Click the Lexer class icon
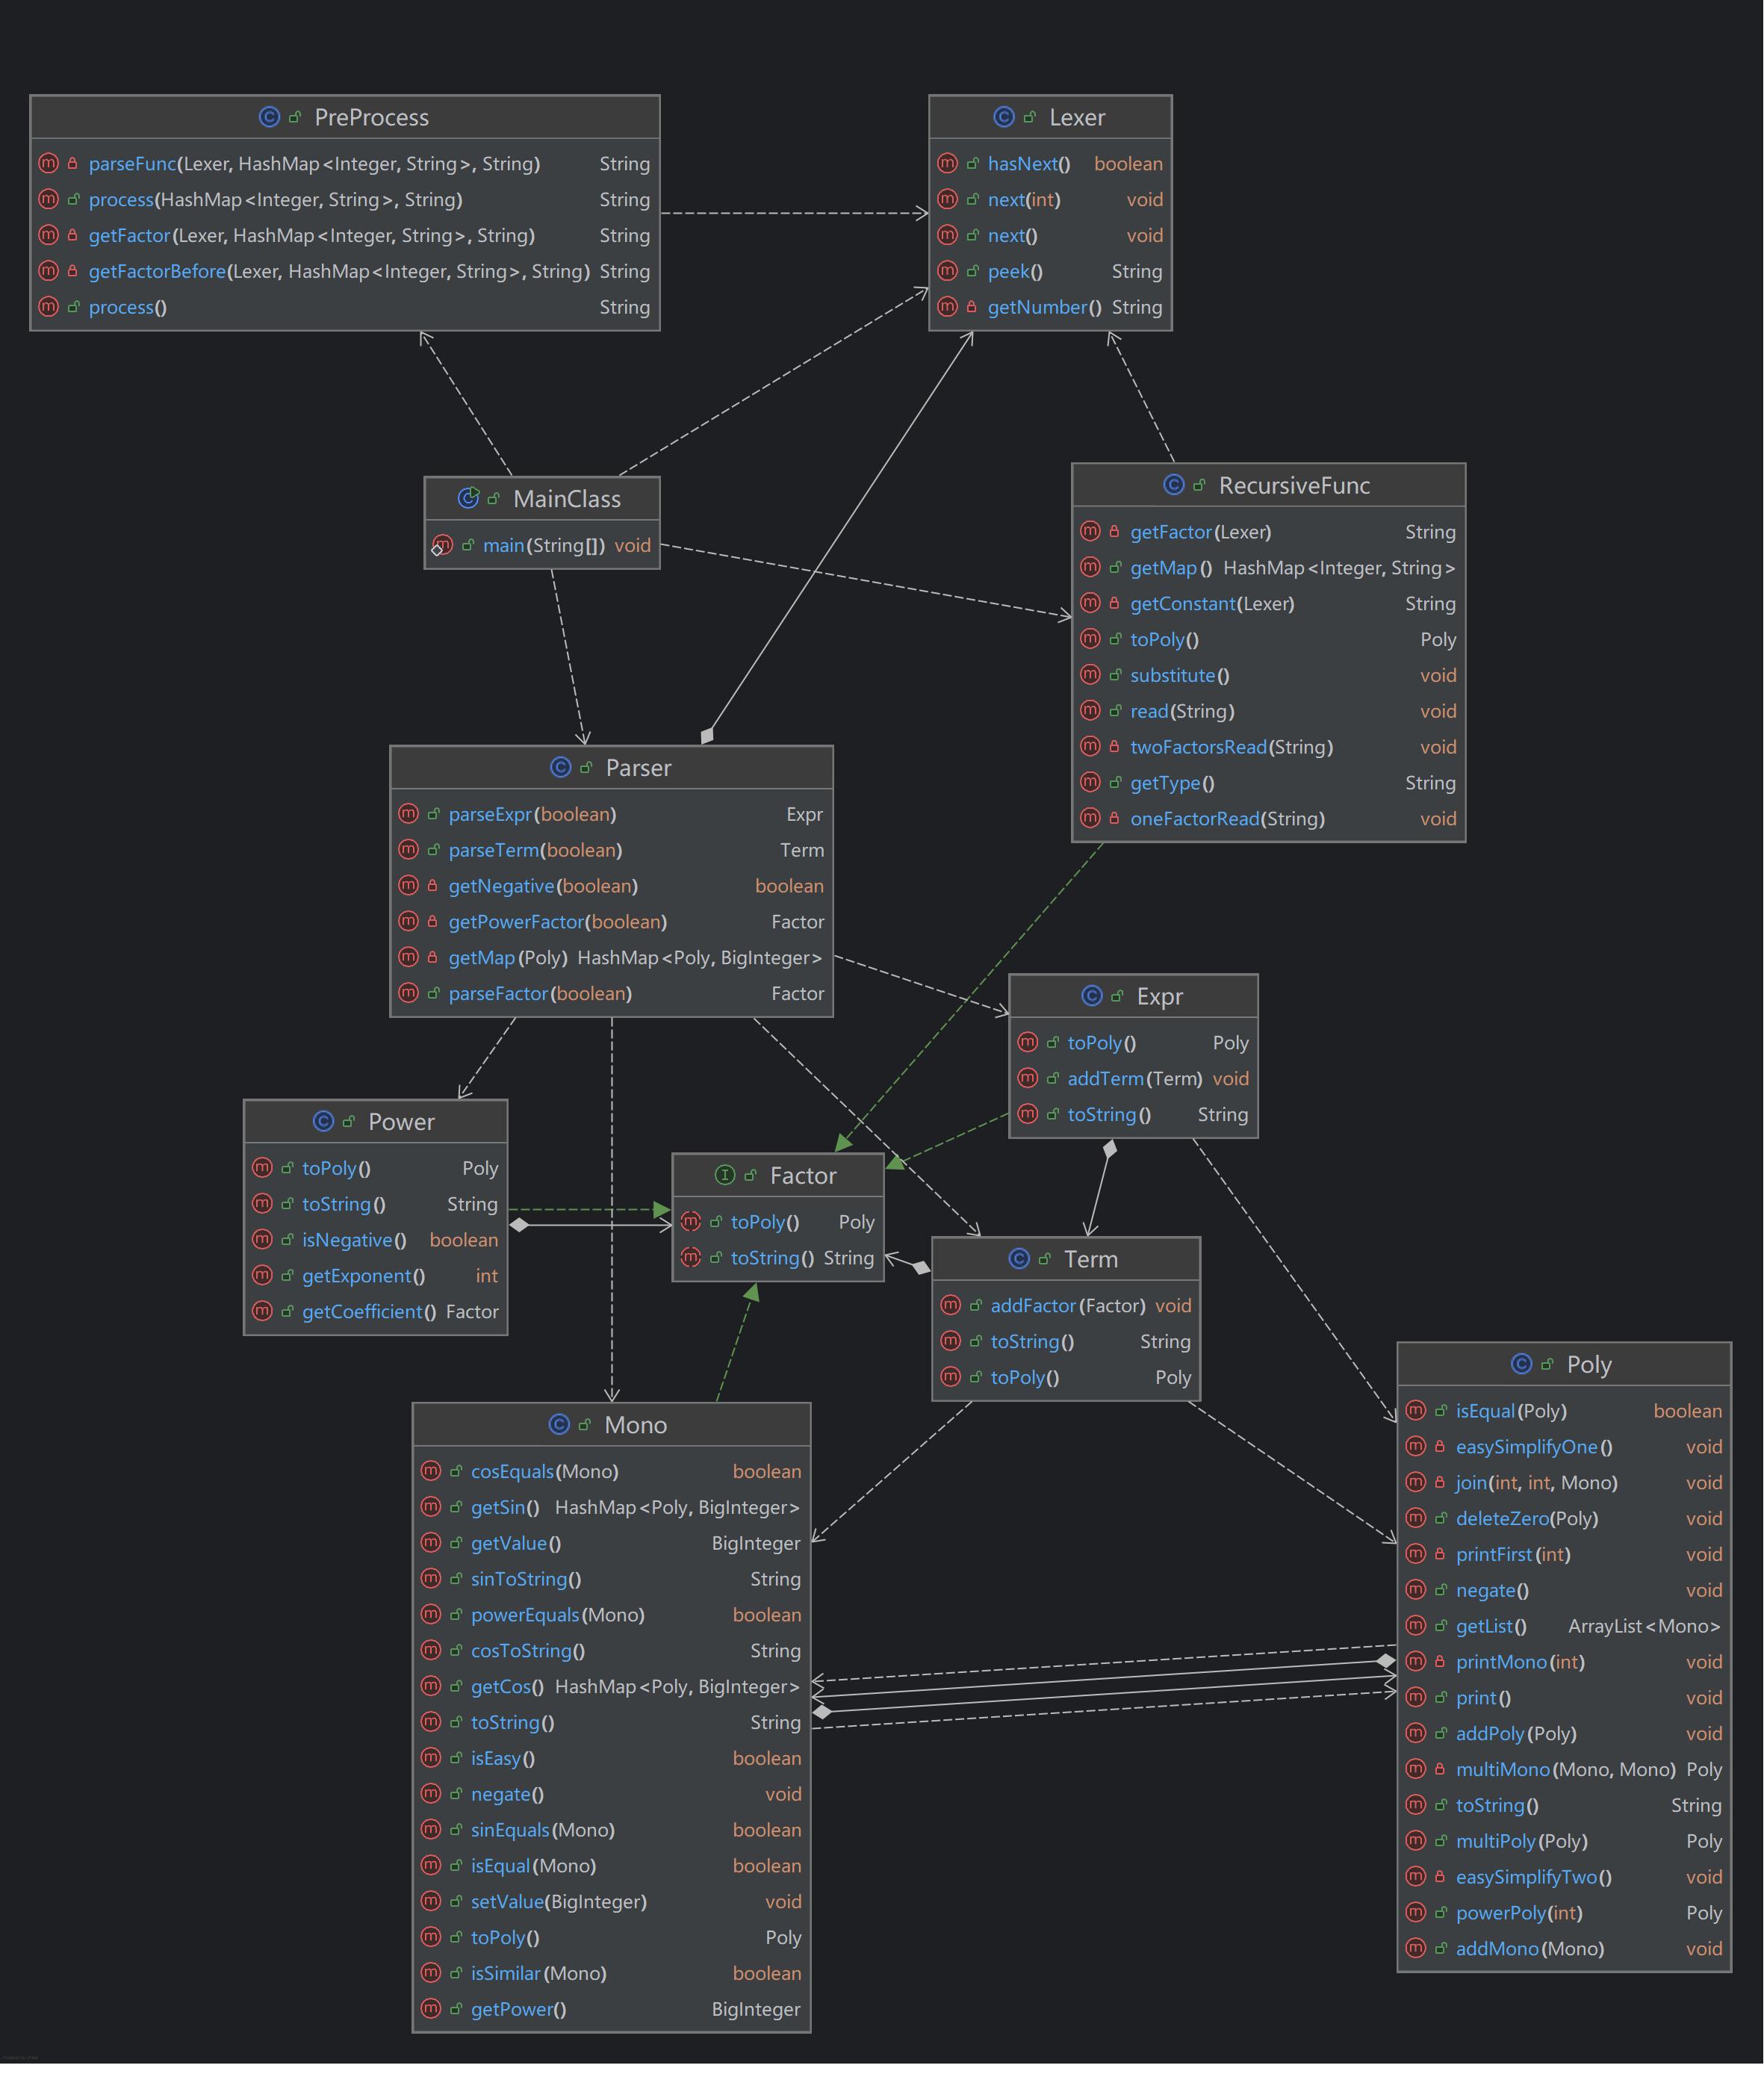This screenshot has width=1764, height=2077. (1005, 117)
